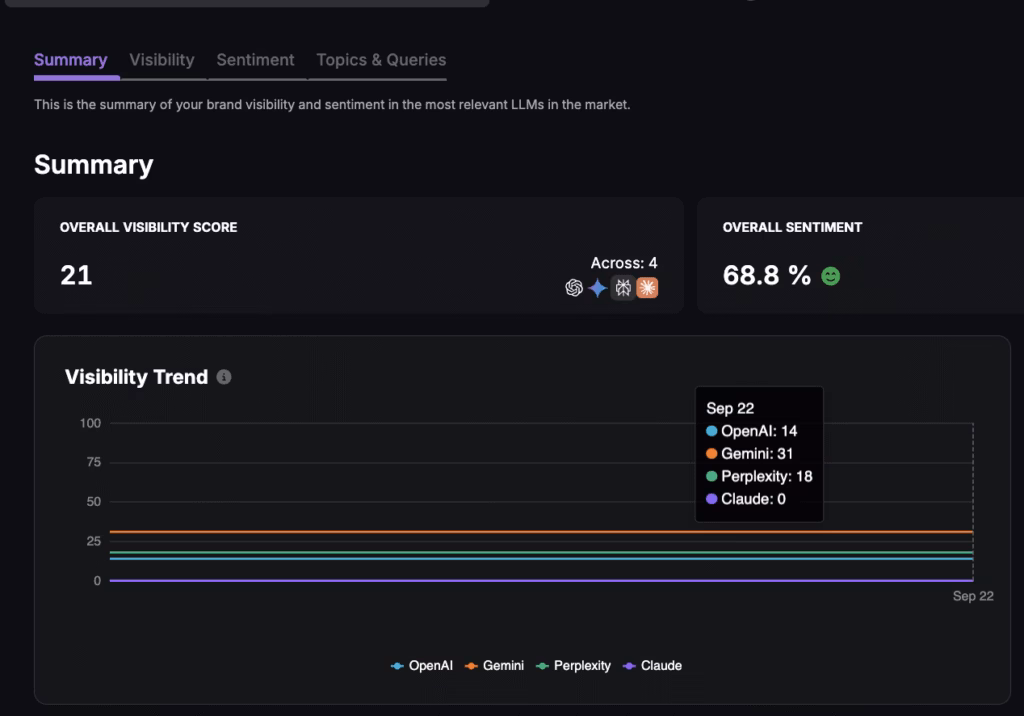Screen dimensions: 1024x716
Task: Click the orange Claude logo icon
Action: pos(647,288)
